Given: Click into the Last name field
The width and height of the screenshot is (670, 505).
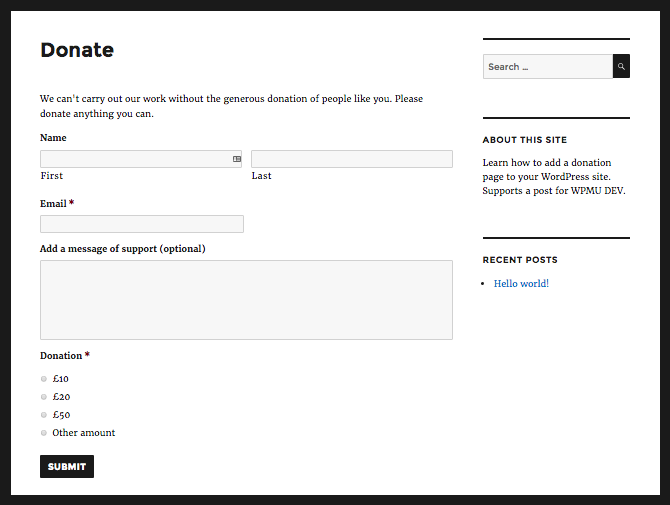Looking at the screenshot, I should (352, 159).
